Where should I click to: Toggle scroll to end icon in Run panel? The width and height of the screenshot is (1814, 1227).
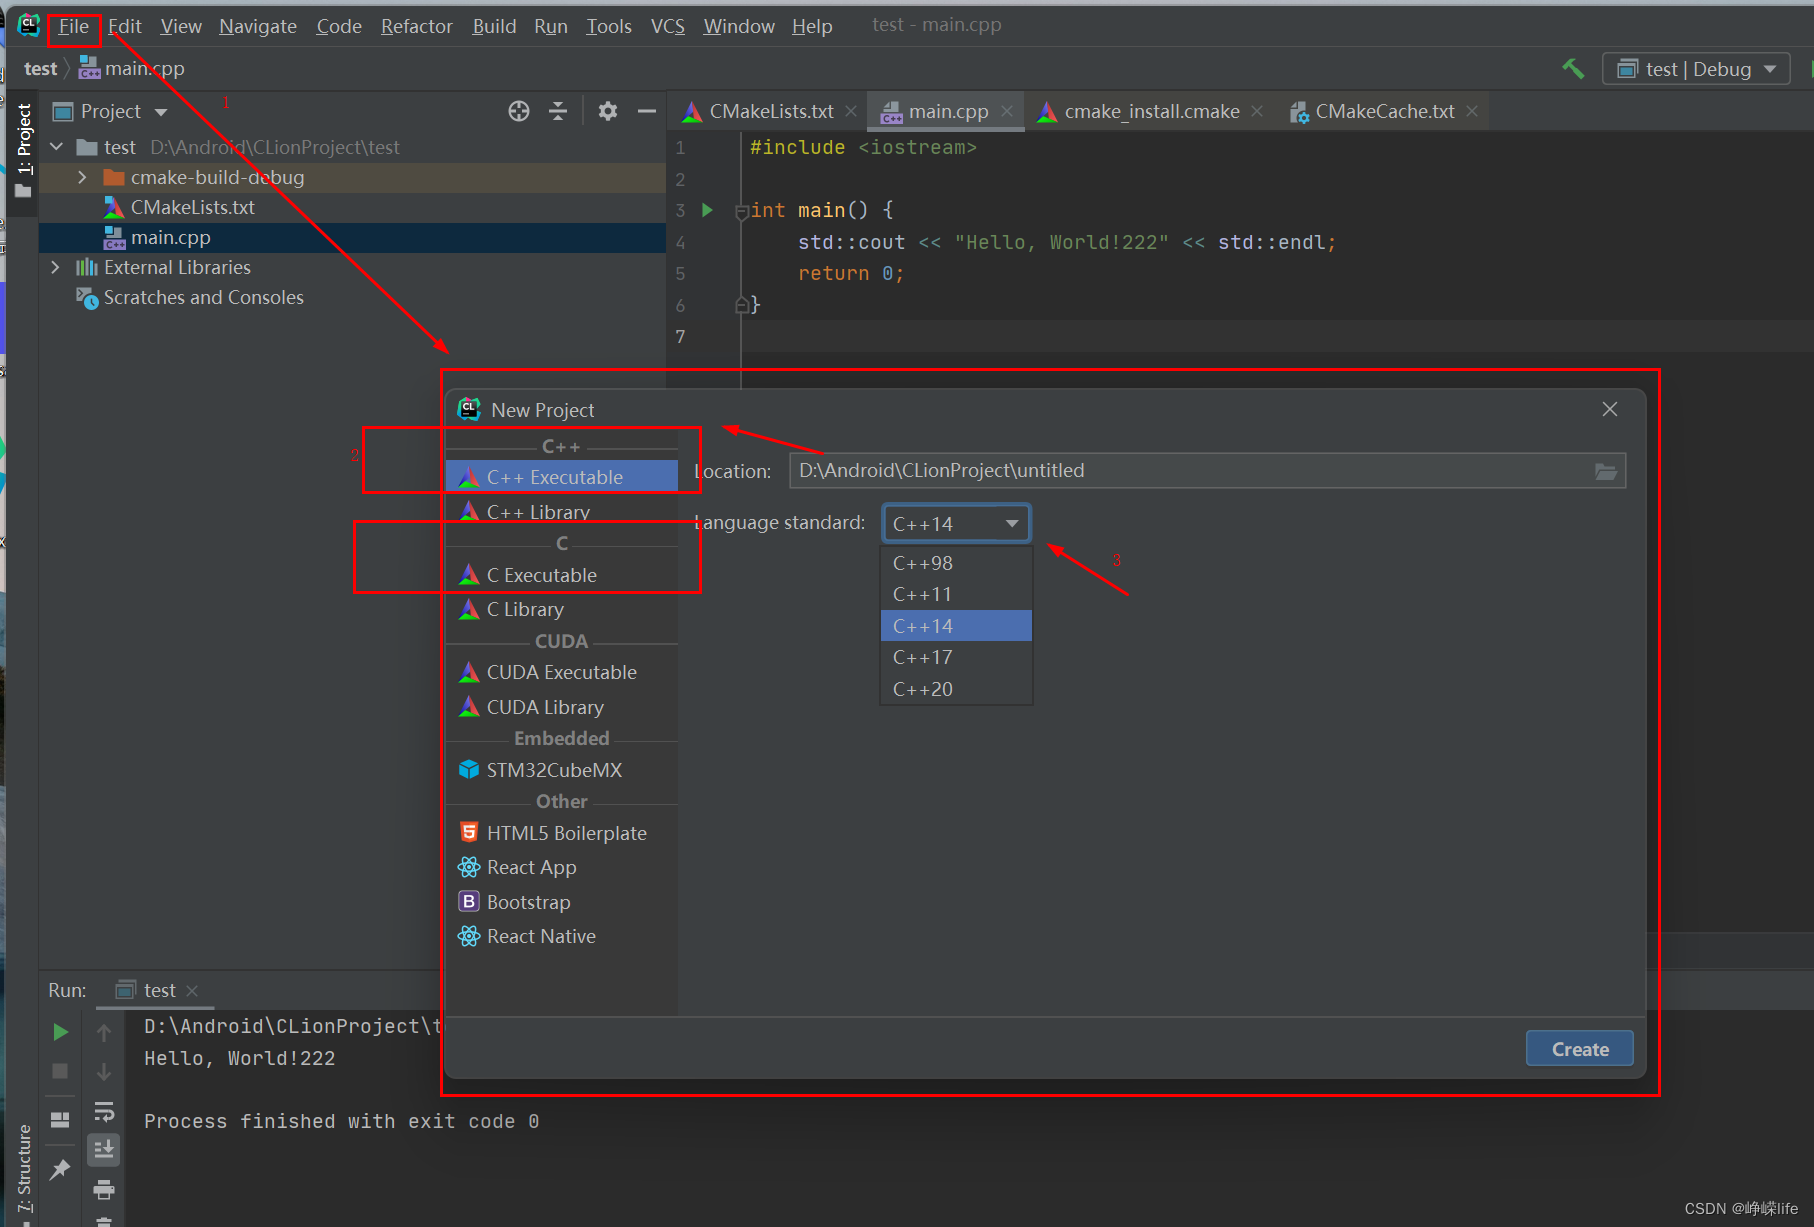[104, 1150]
